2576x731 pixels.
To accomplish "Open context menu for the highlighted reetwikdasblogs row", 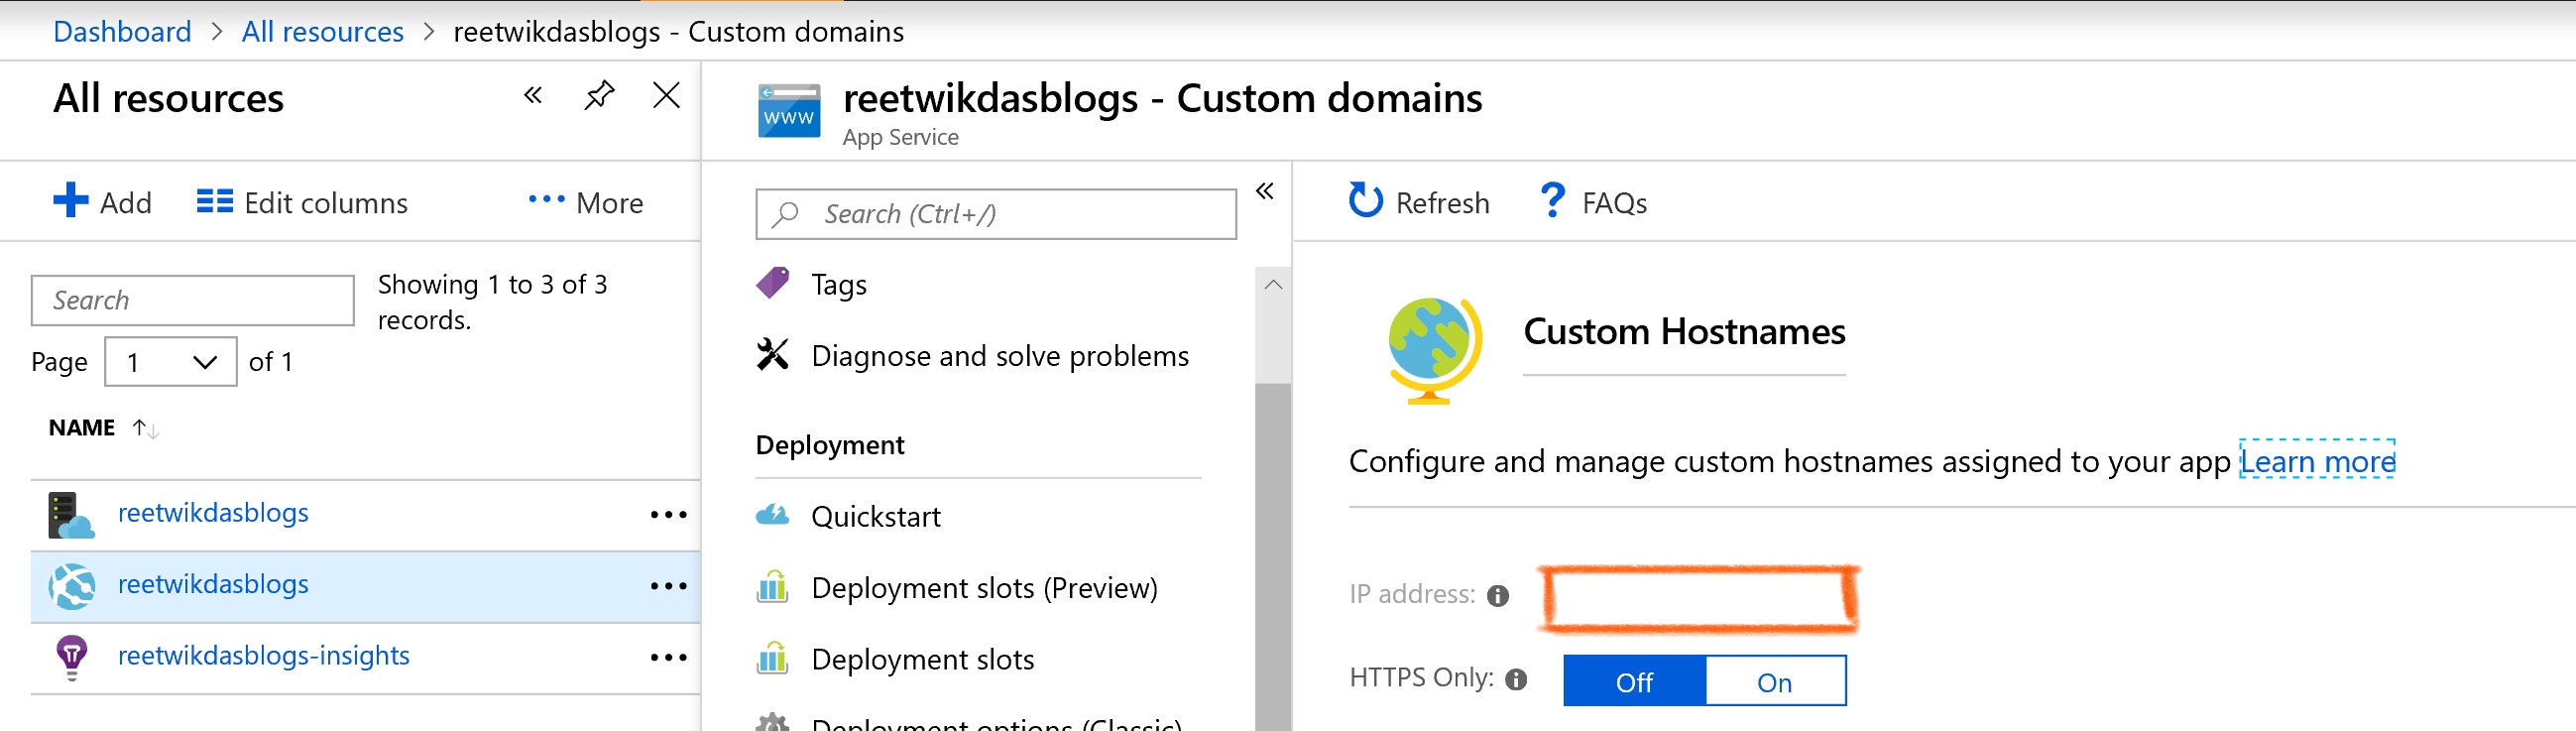I will [x=668, y=586].
